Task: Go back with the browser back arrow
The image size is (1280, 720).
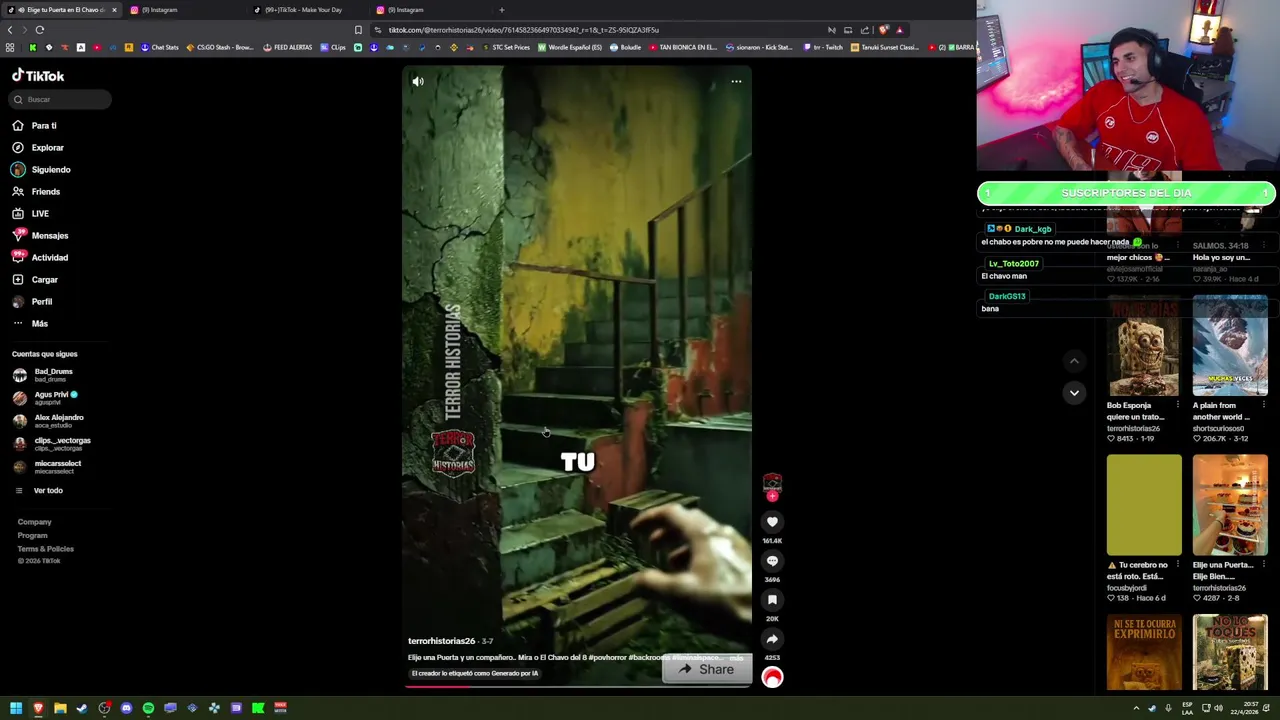Action: click(x=10, y=30)
